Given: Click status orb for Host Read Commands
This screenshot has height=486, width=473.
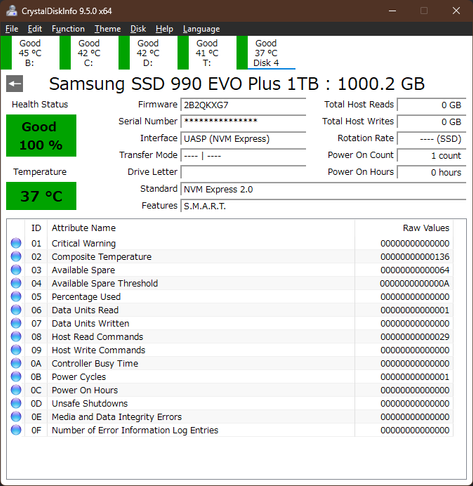Looking at the screenshot, I should pyautogui.click(x=16, y=337).
